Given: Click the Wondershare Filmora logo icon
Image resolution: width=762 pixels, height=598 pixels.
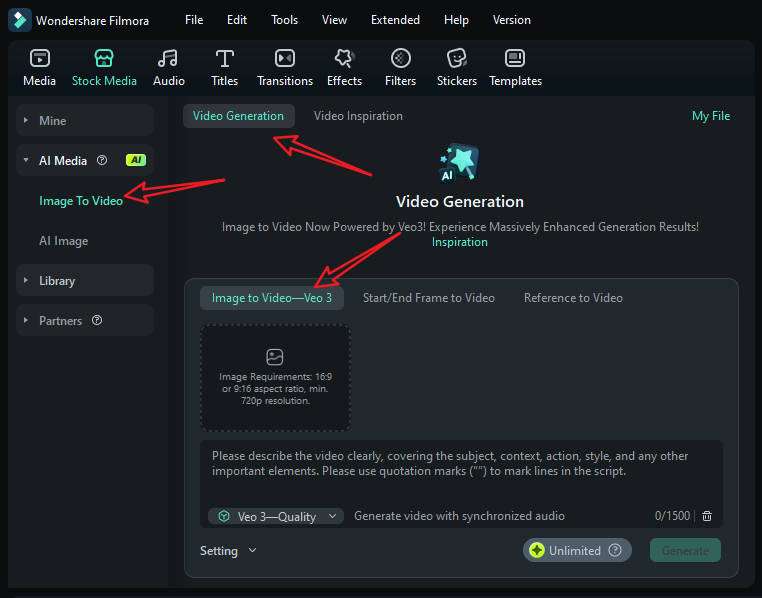Looking at the screenshot, I should tap(19, 20).
